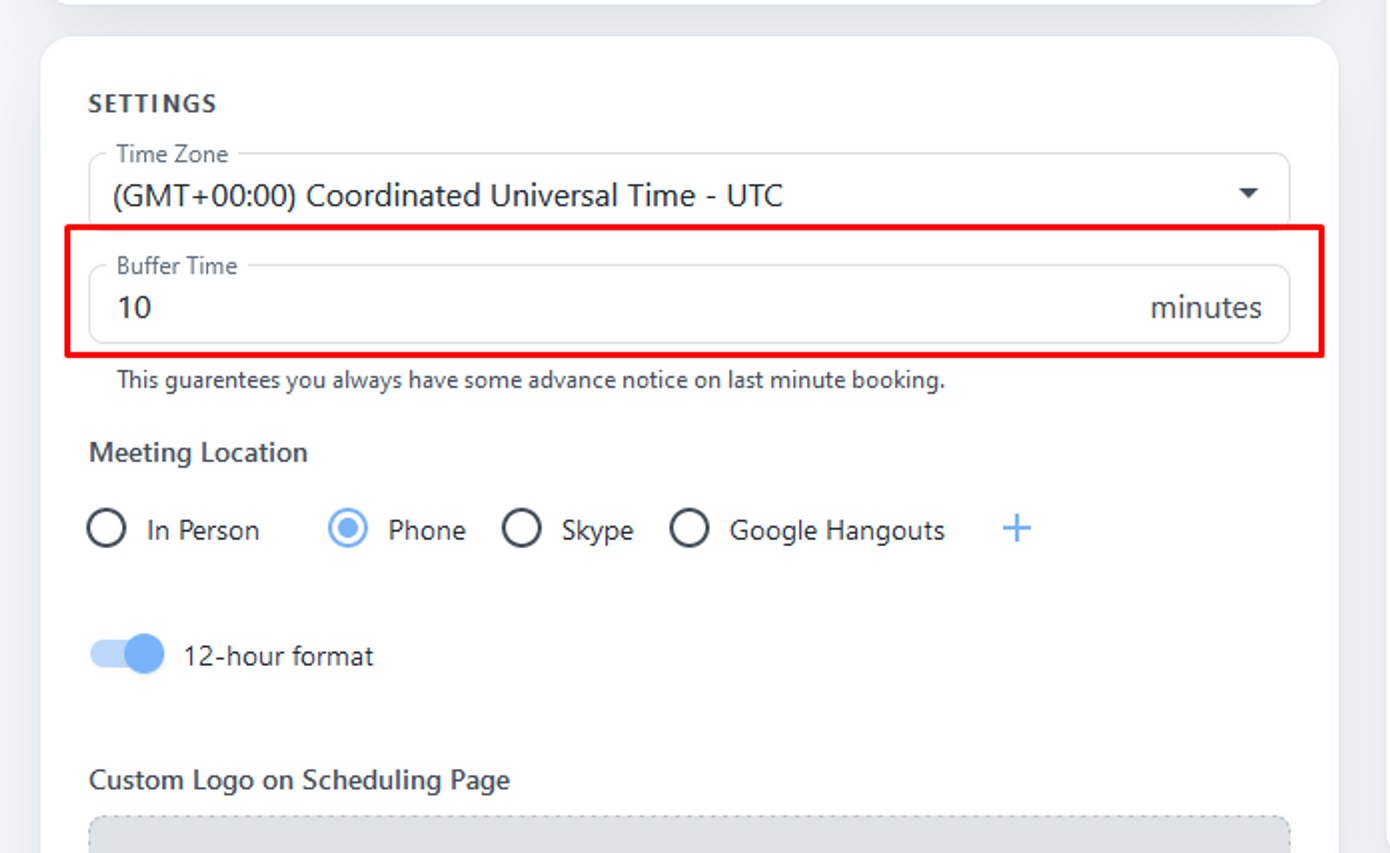Click the Meeting Location heading
Viewport: 1390px width, 853px height.
click(198, 453)
